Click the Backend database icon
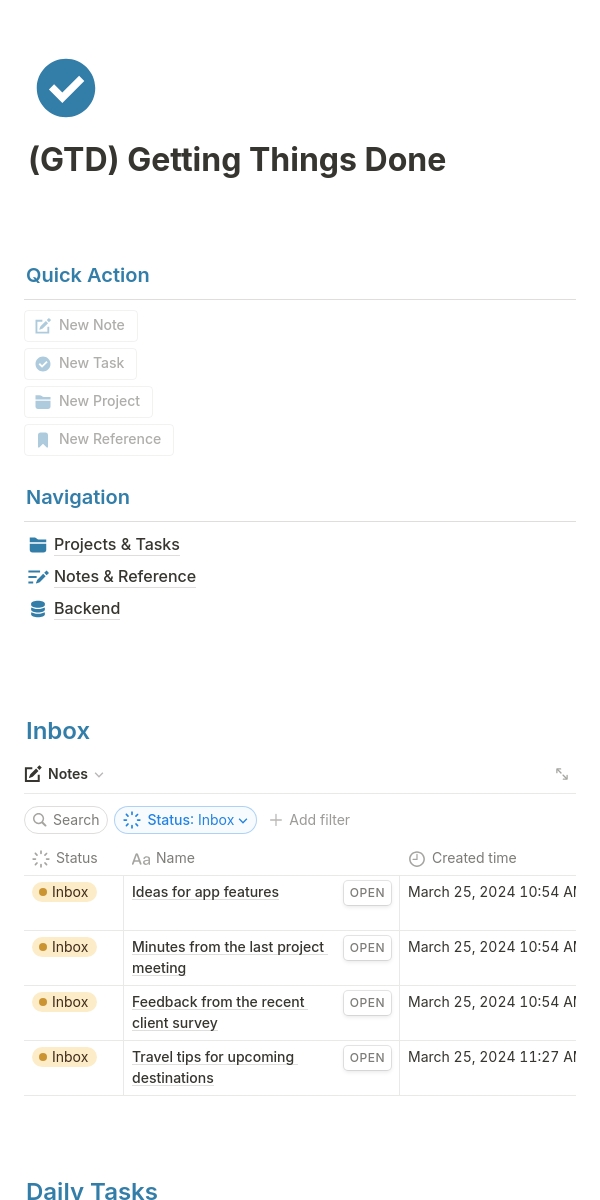The width and height of the screenshot is (600, 1200). tap(38, 609)
